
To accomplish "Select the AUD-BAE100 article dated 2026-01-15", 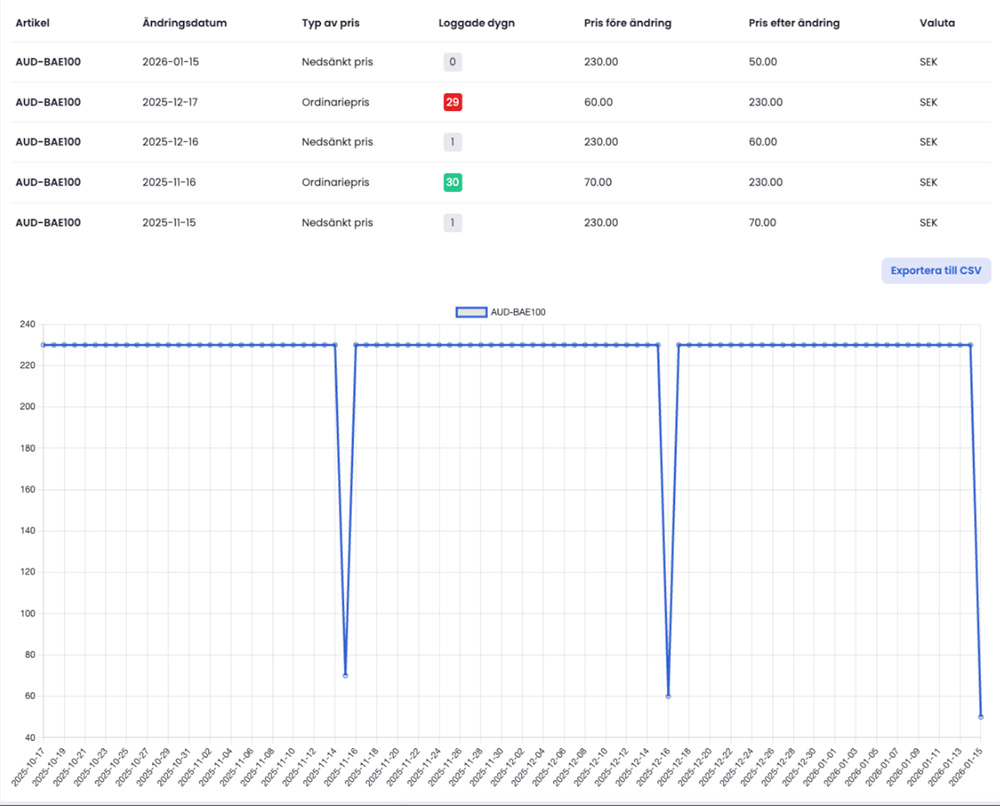I will (x=48, y=62).
